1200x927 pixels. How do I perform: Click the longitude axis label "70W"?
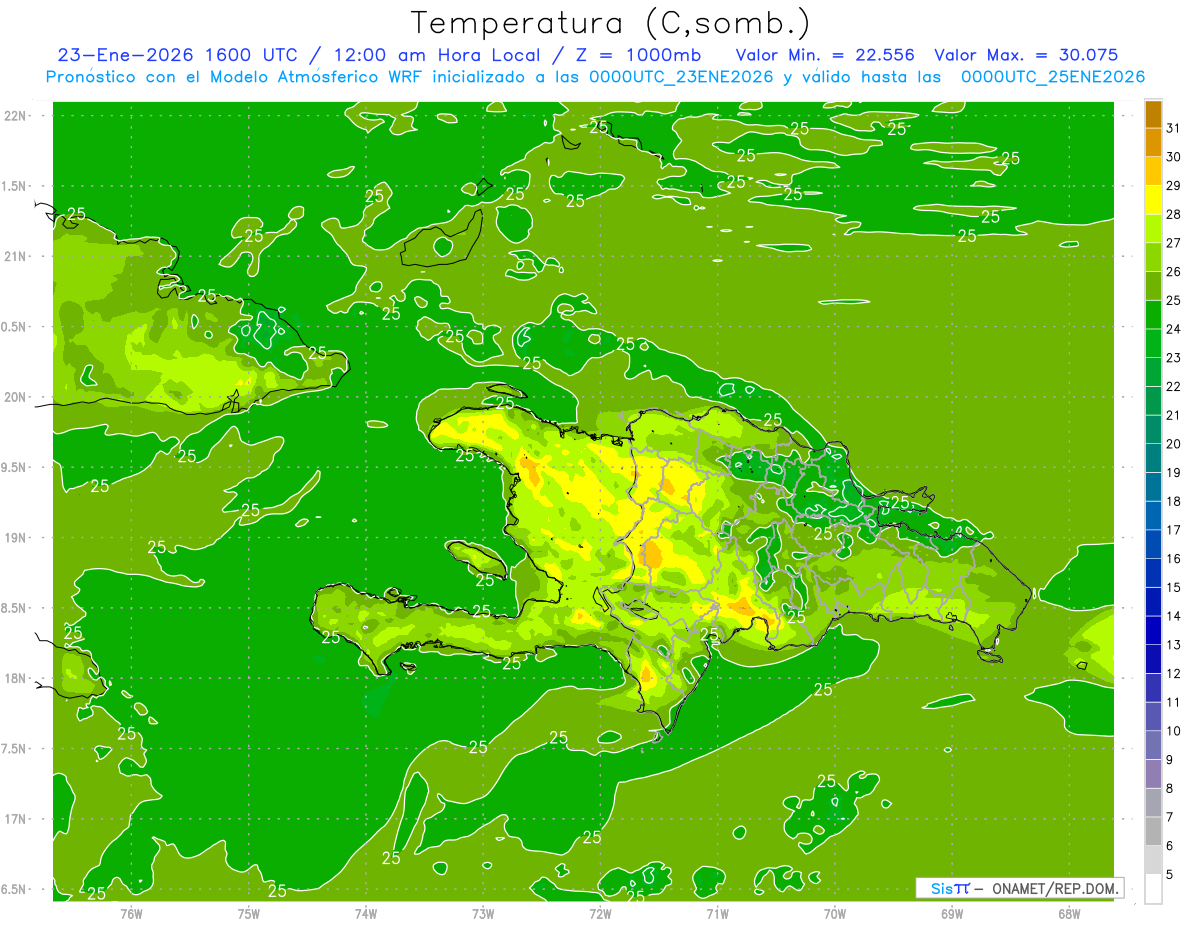click(835, 913)
